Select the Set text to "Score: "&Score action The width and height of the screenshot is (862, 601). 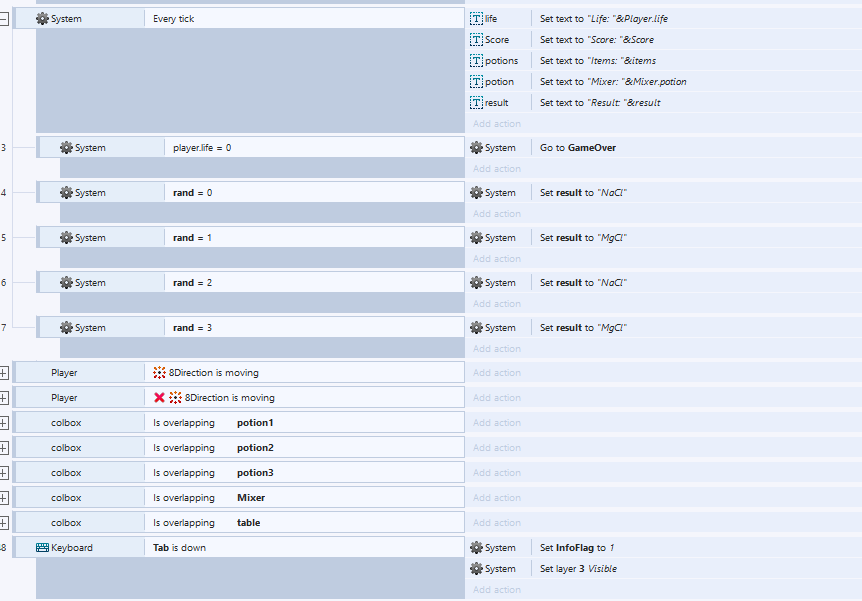(x=596, y=40)
